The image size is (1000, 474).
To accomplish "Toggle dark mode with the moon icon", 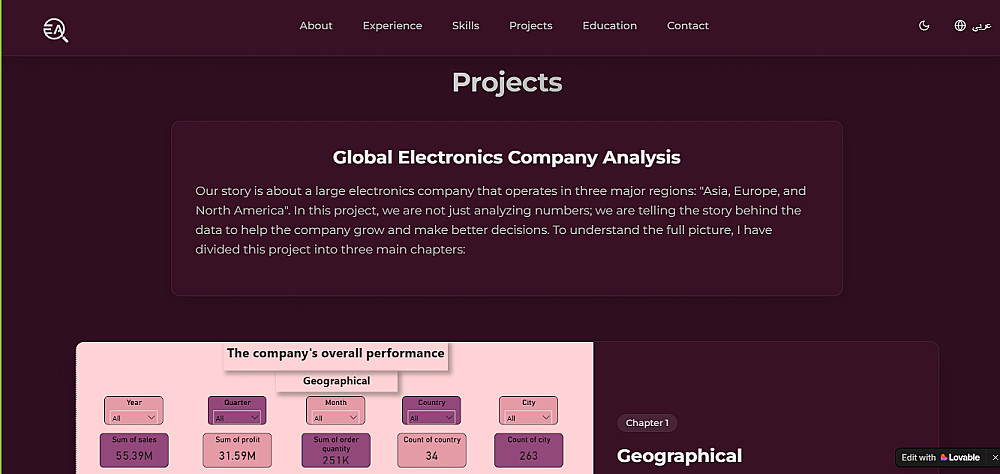I will 924,26.
